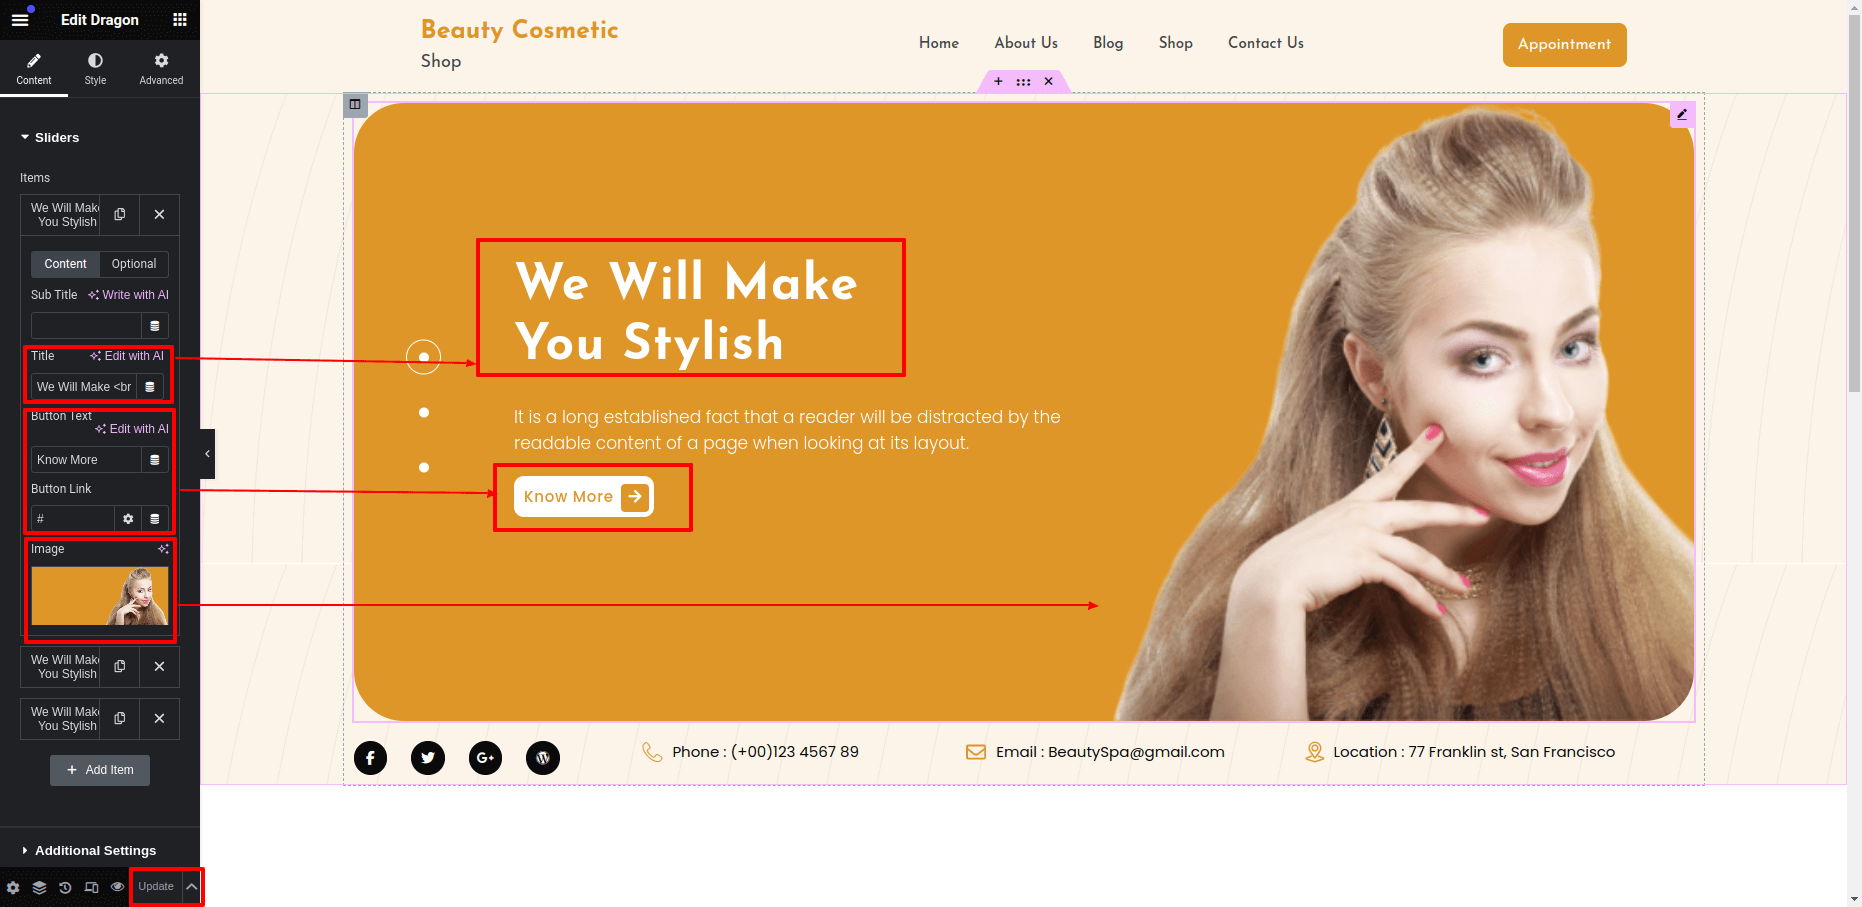1862x907 pixels.
Task: Collapse the Sliders section
Action: tap(56, 138)
